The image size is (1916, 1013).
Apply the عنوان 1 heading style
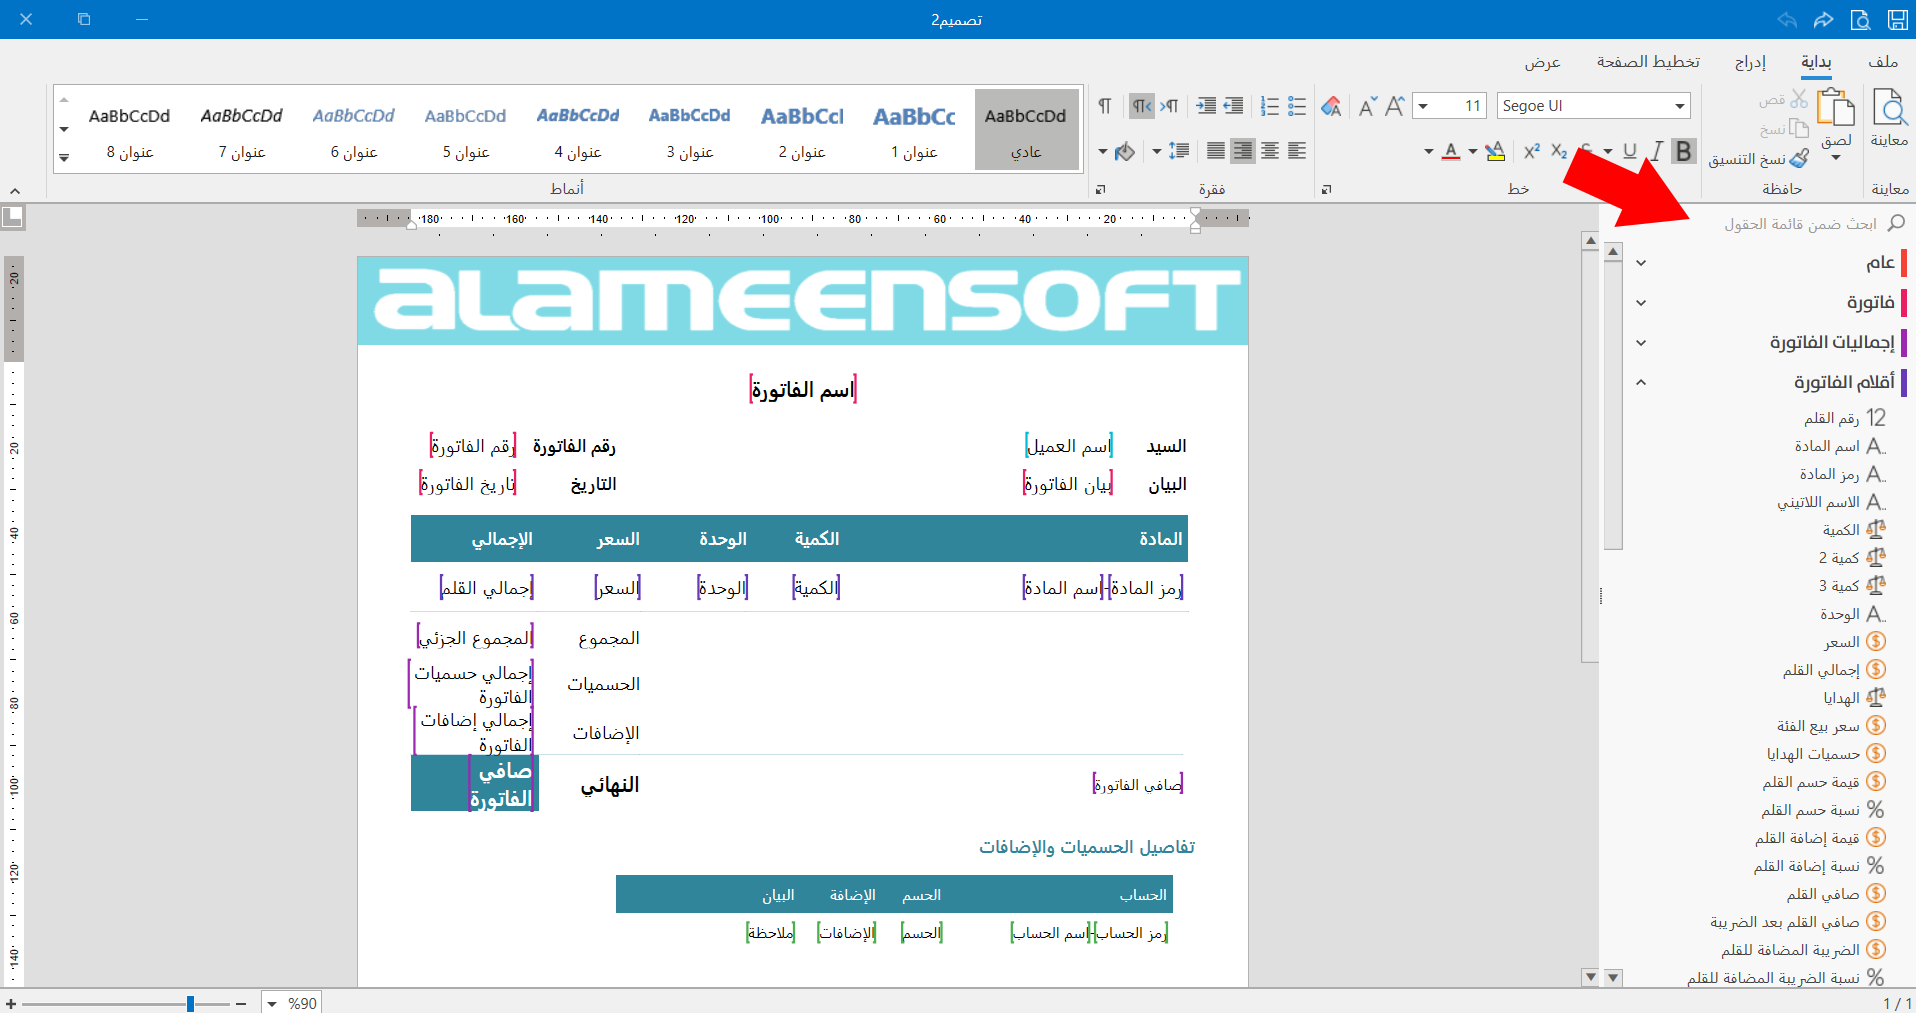(914, 130)
